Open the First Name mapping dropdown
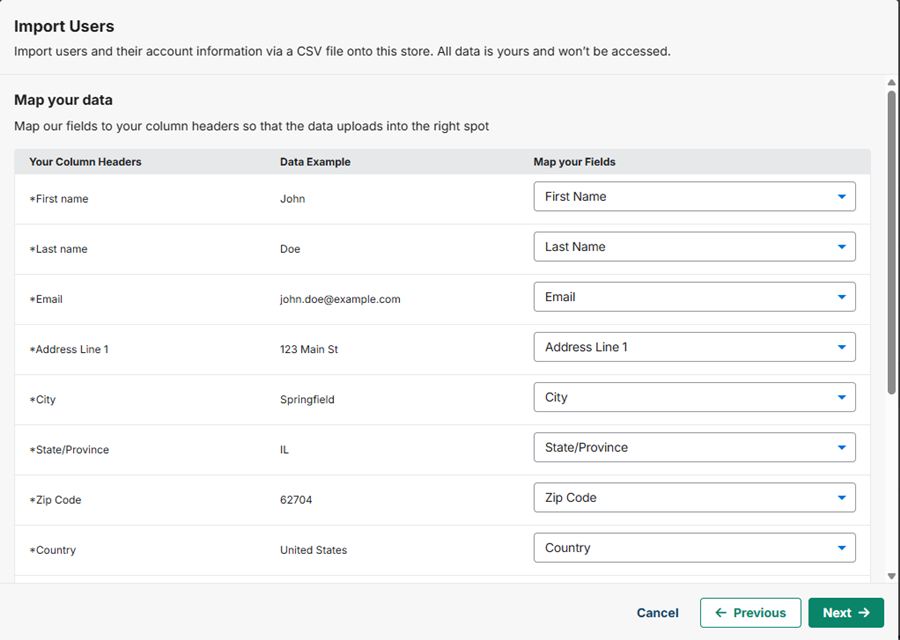Screen dimensions: 900x640 point(695,196)
